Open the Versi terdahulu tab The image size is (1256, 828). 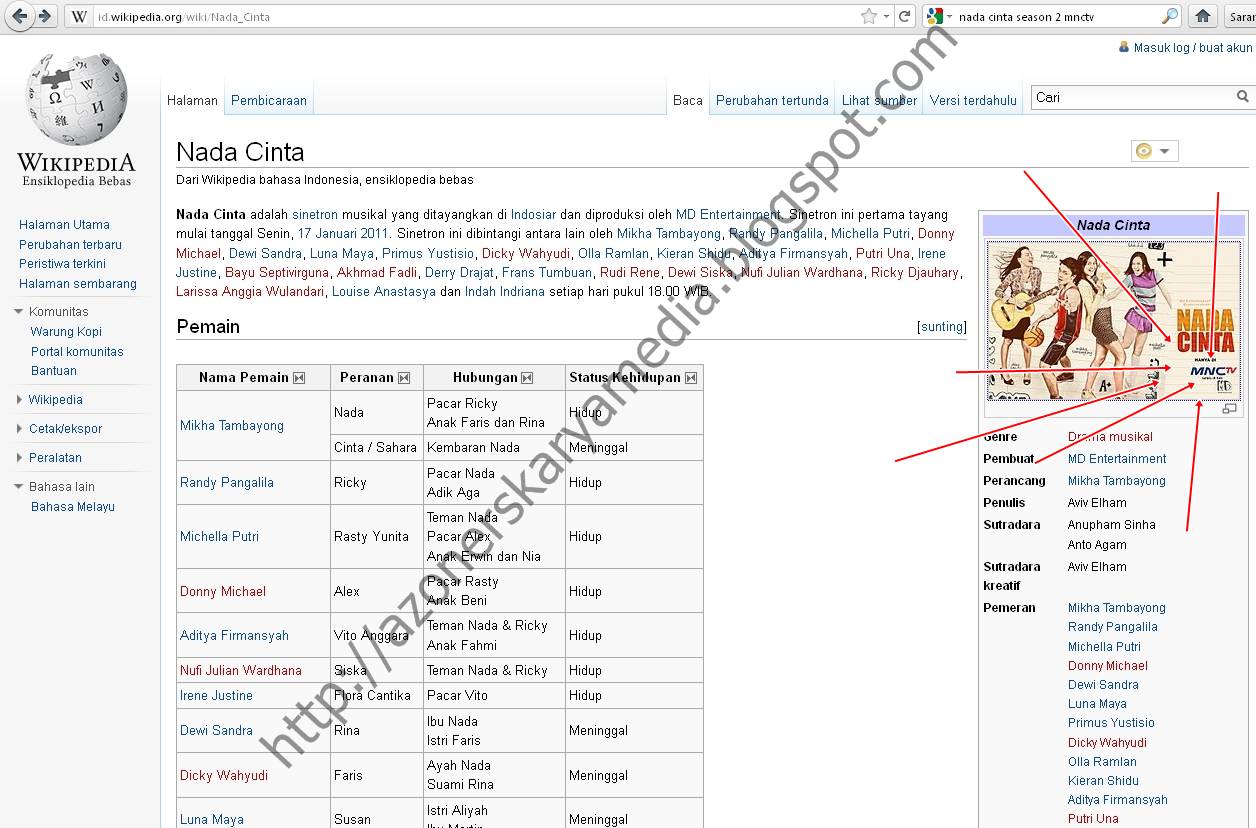973,100
